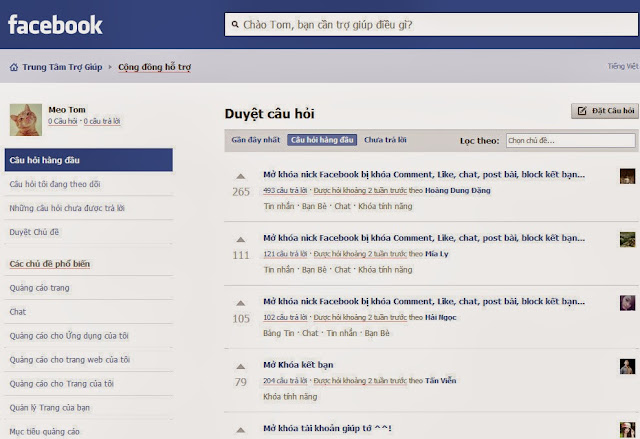Open Quảng cáo cho trang web của tôi

pyautogui.click(x=69, y=360)
